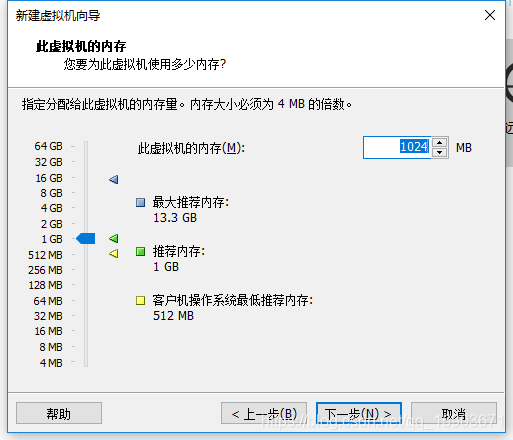The image size is (513, 440).
Task: Increase memory with the spinner up arrow
Action: click(x=440, y=143)
